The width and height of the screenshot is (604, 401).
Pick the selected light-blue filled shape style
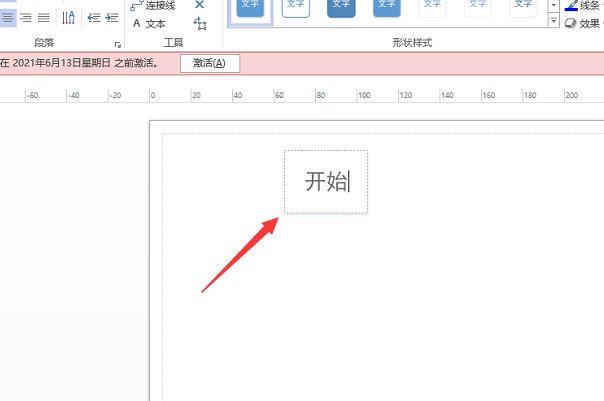pyautogui.click(x=250, y=8)
